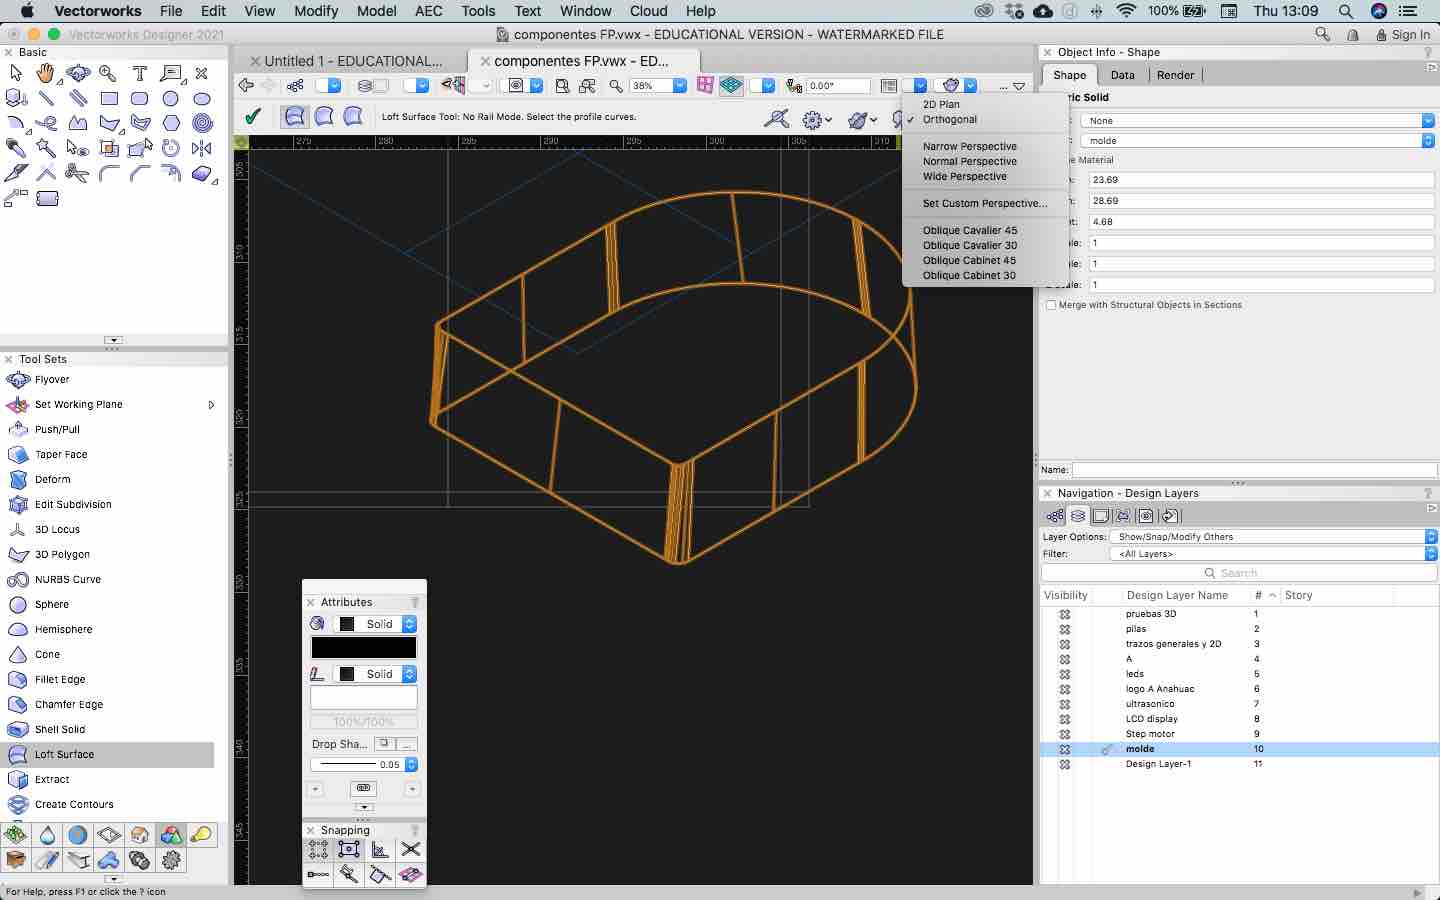Open the Lighting bulb tool set

coord(202,835)
